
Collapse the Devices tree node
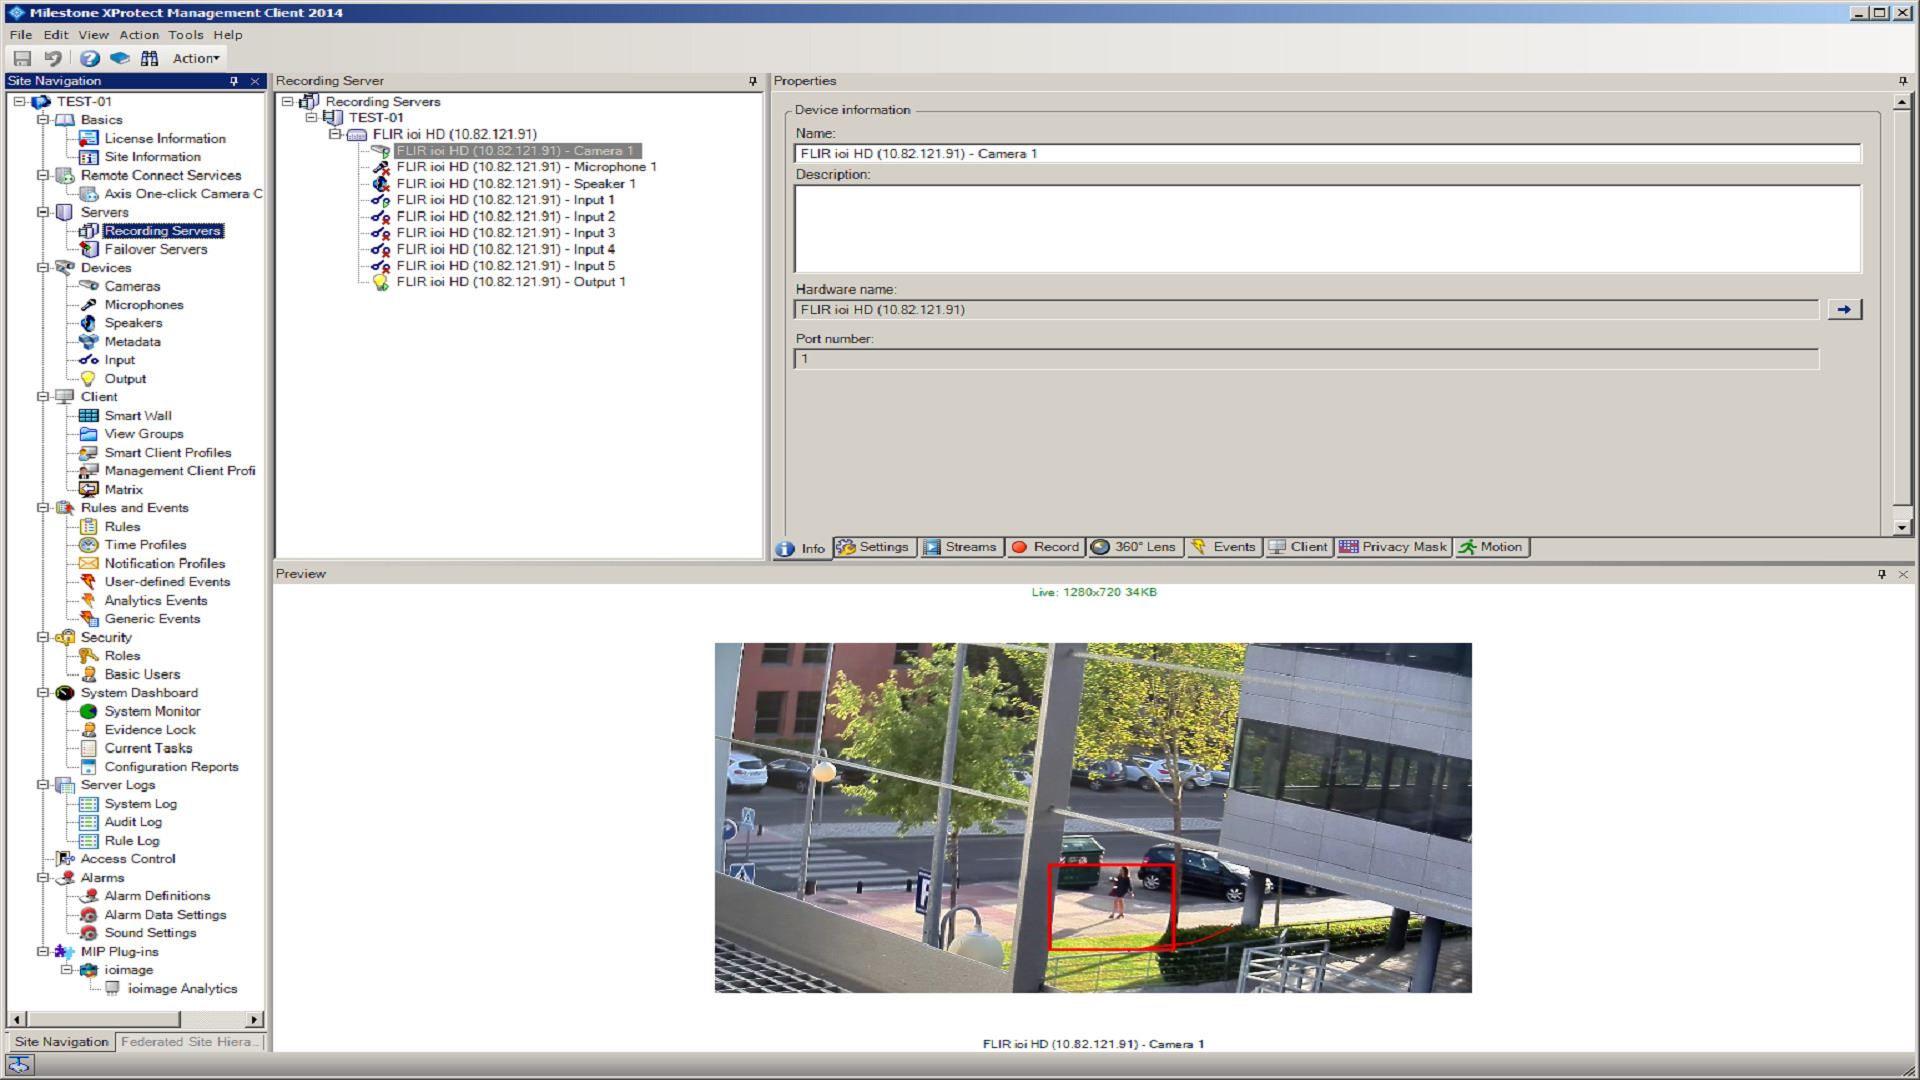[x=43, y=268]
